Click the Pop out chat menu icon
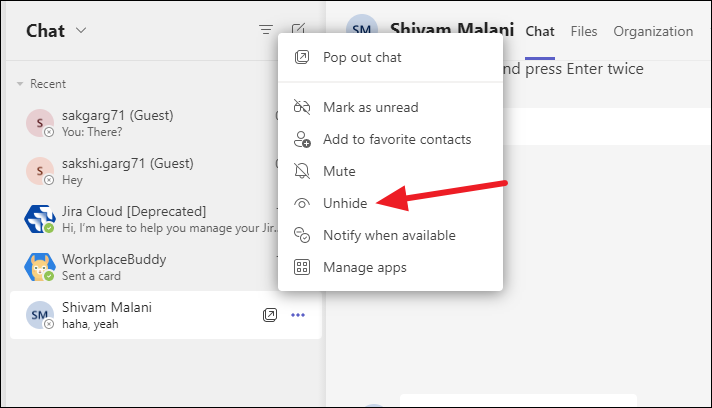Image resolution: width=712 pixels, height=408 pixels. pyautogui.click(x=302, y=57)
